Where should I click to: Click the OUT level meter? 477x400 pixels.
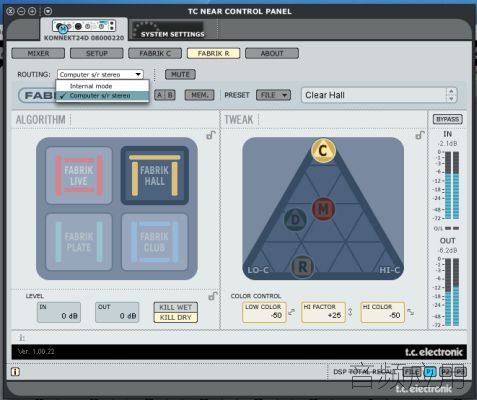(x=452, y=292)
